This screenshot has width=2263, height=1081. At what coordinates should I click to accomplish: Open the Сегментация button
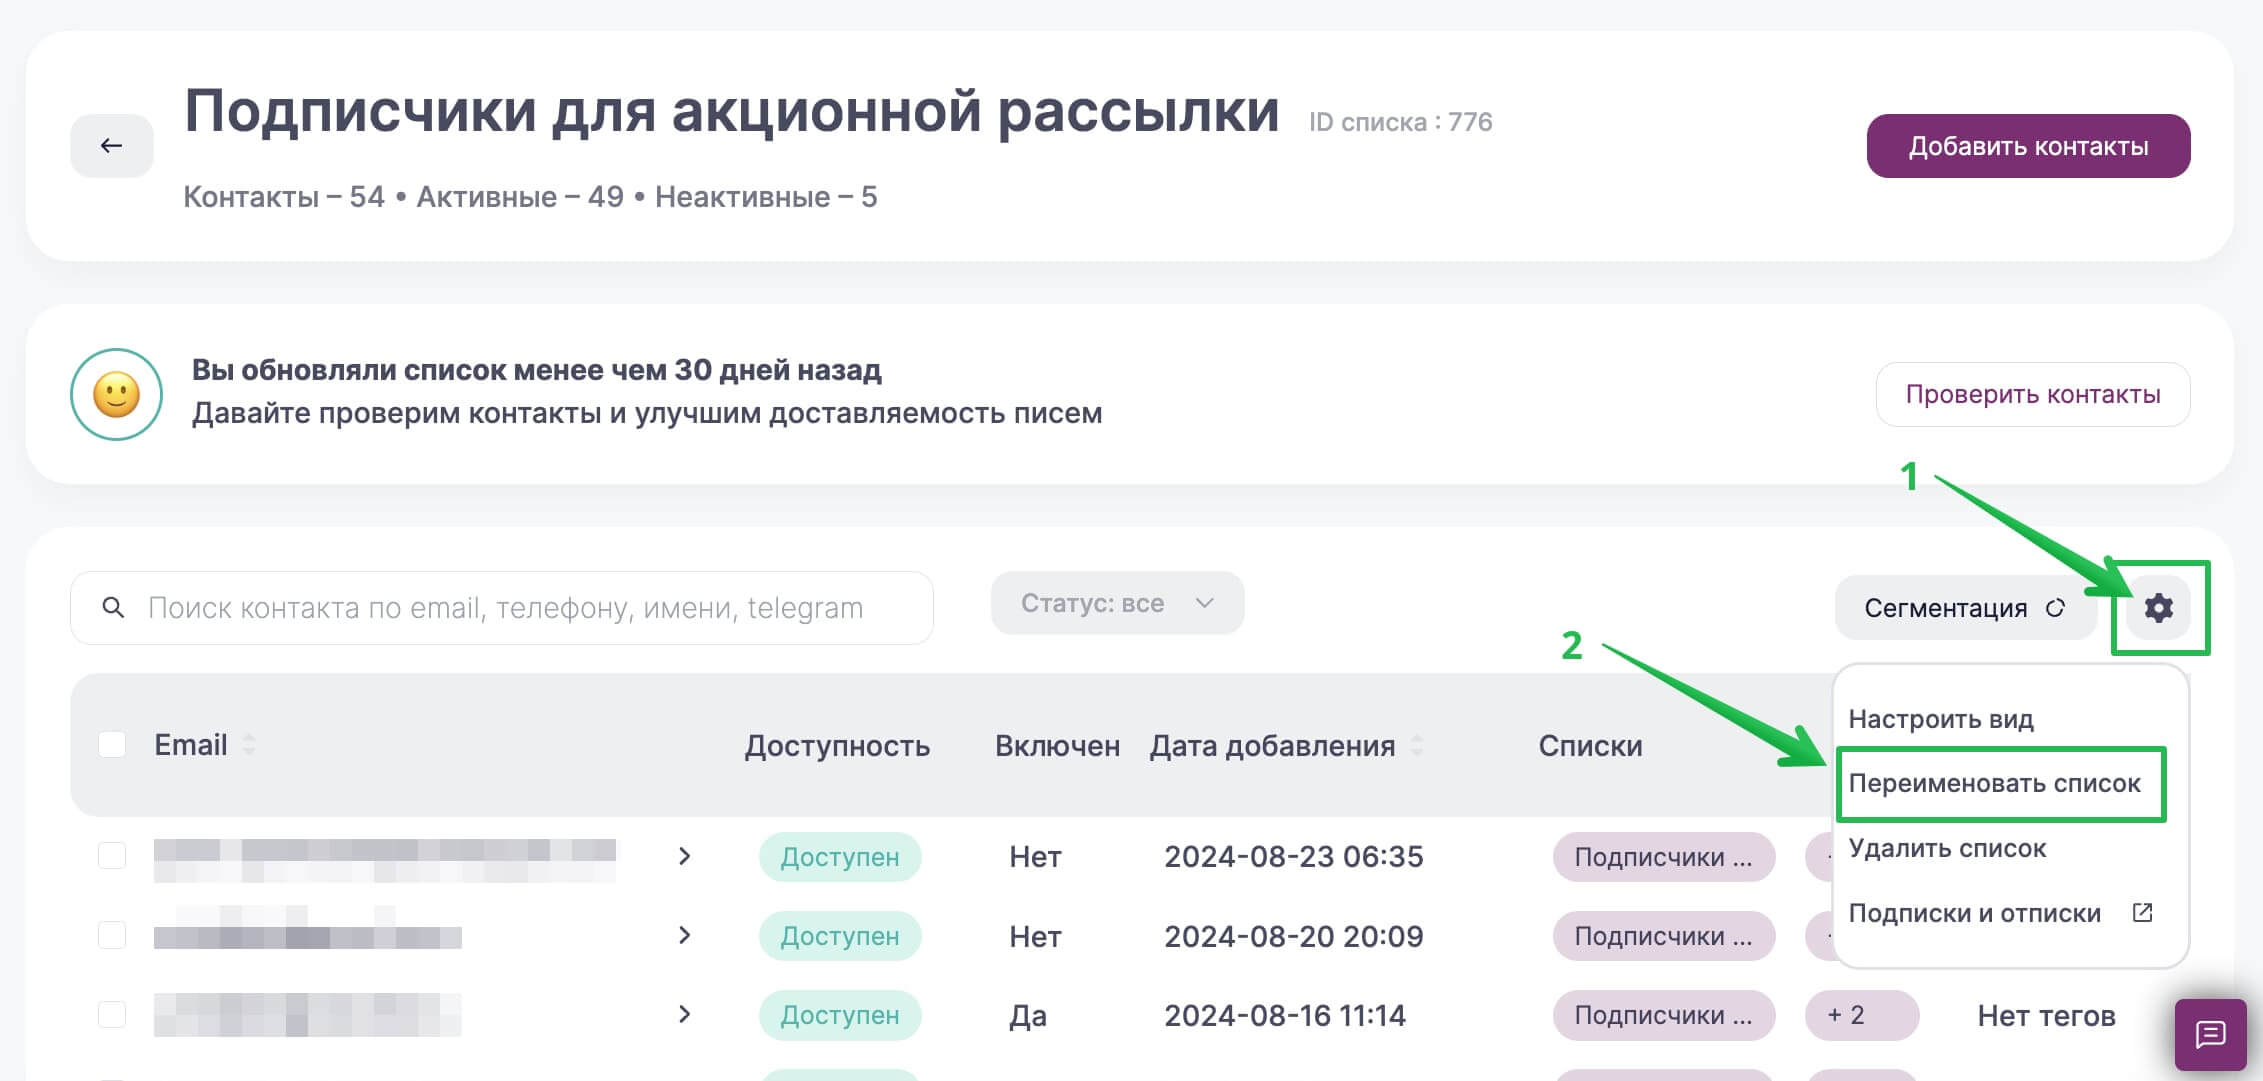coord(1965,608)
